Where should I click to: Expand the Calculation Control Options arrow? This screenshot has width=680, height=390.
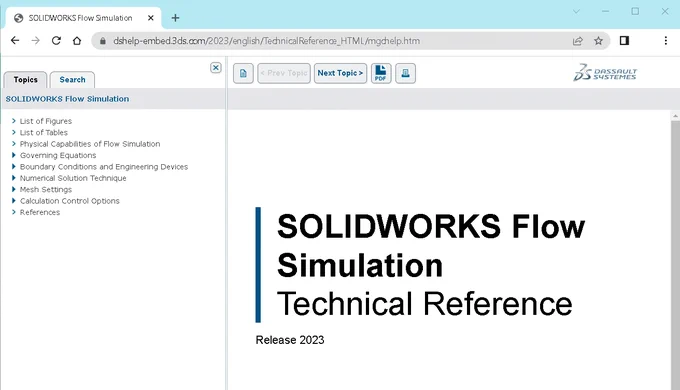[x=14, y=201]
